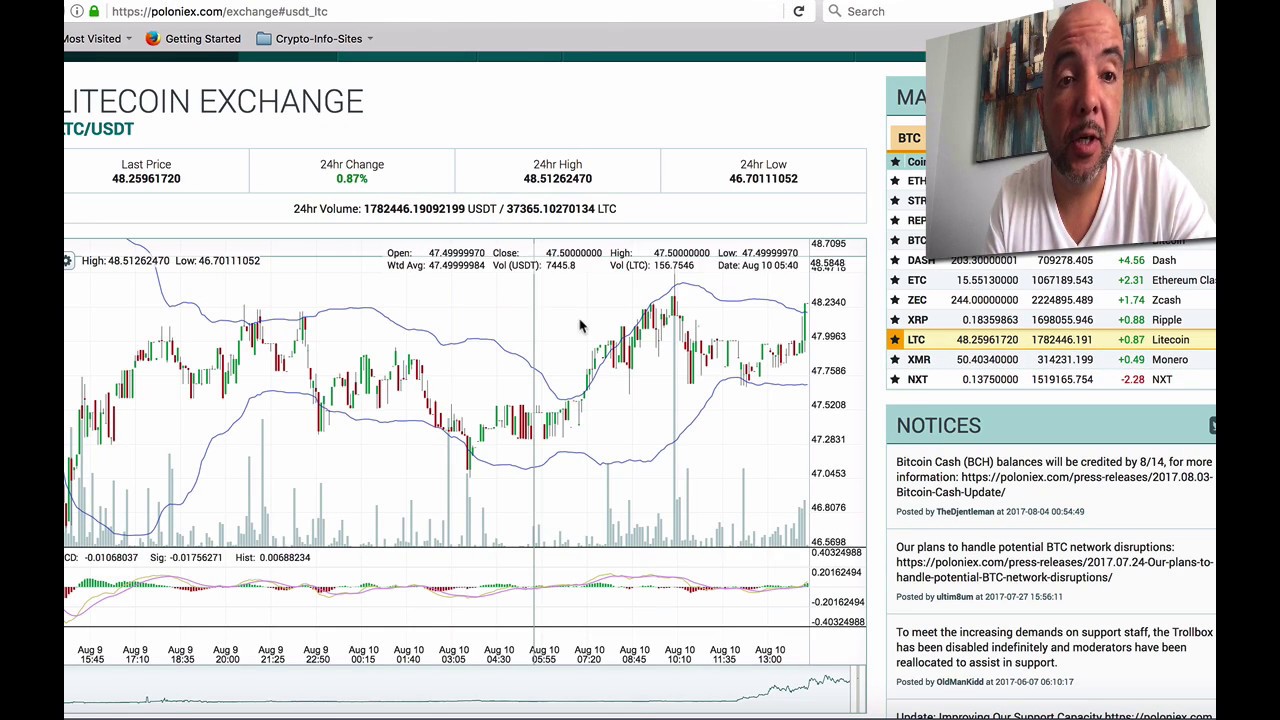Toggle the favorite star for STR

point(895,201)
